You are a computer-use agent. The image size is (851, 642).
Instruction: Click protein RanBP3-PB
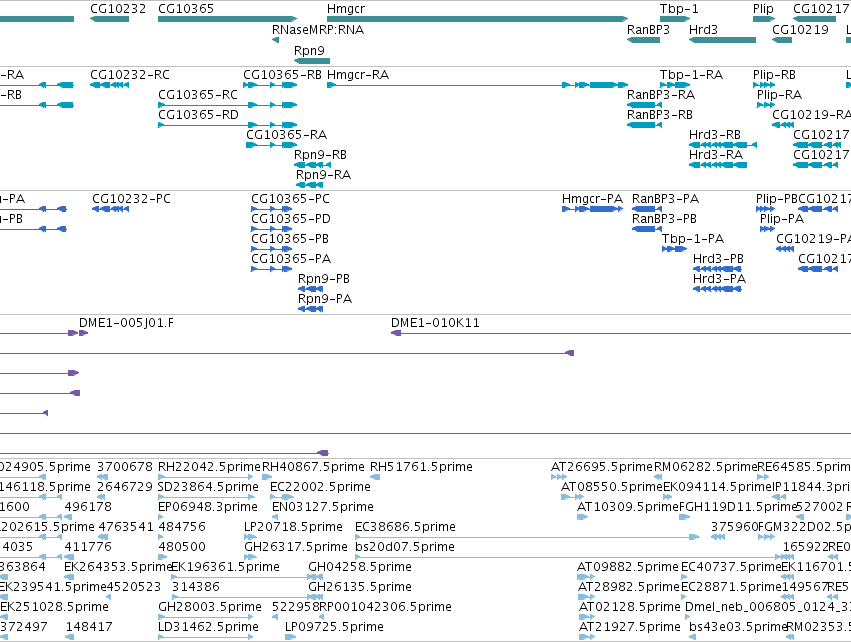(x=664, y=219)
